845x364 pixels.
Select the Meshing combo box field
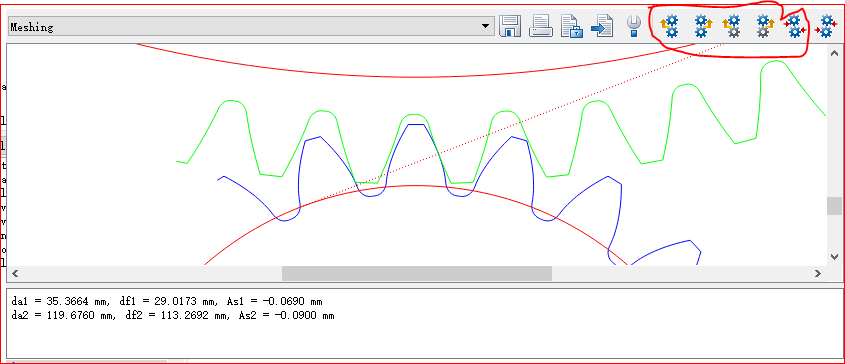tap(251, 26)
